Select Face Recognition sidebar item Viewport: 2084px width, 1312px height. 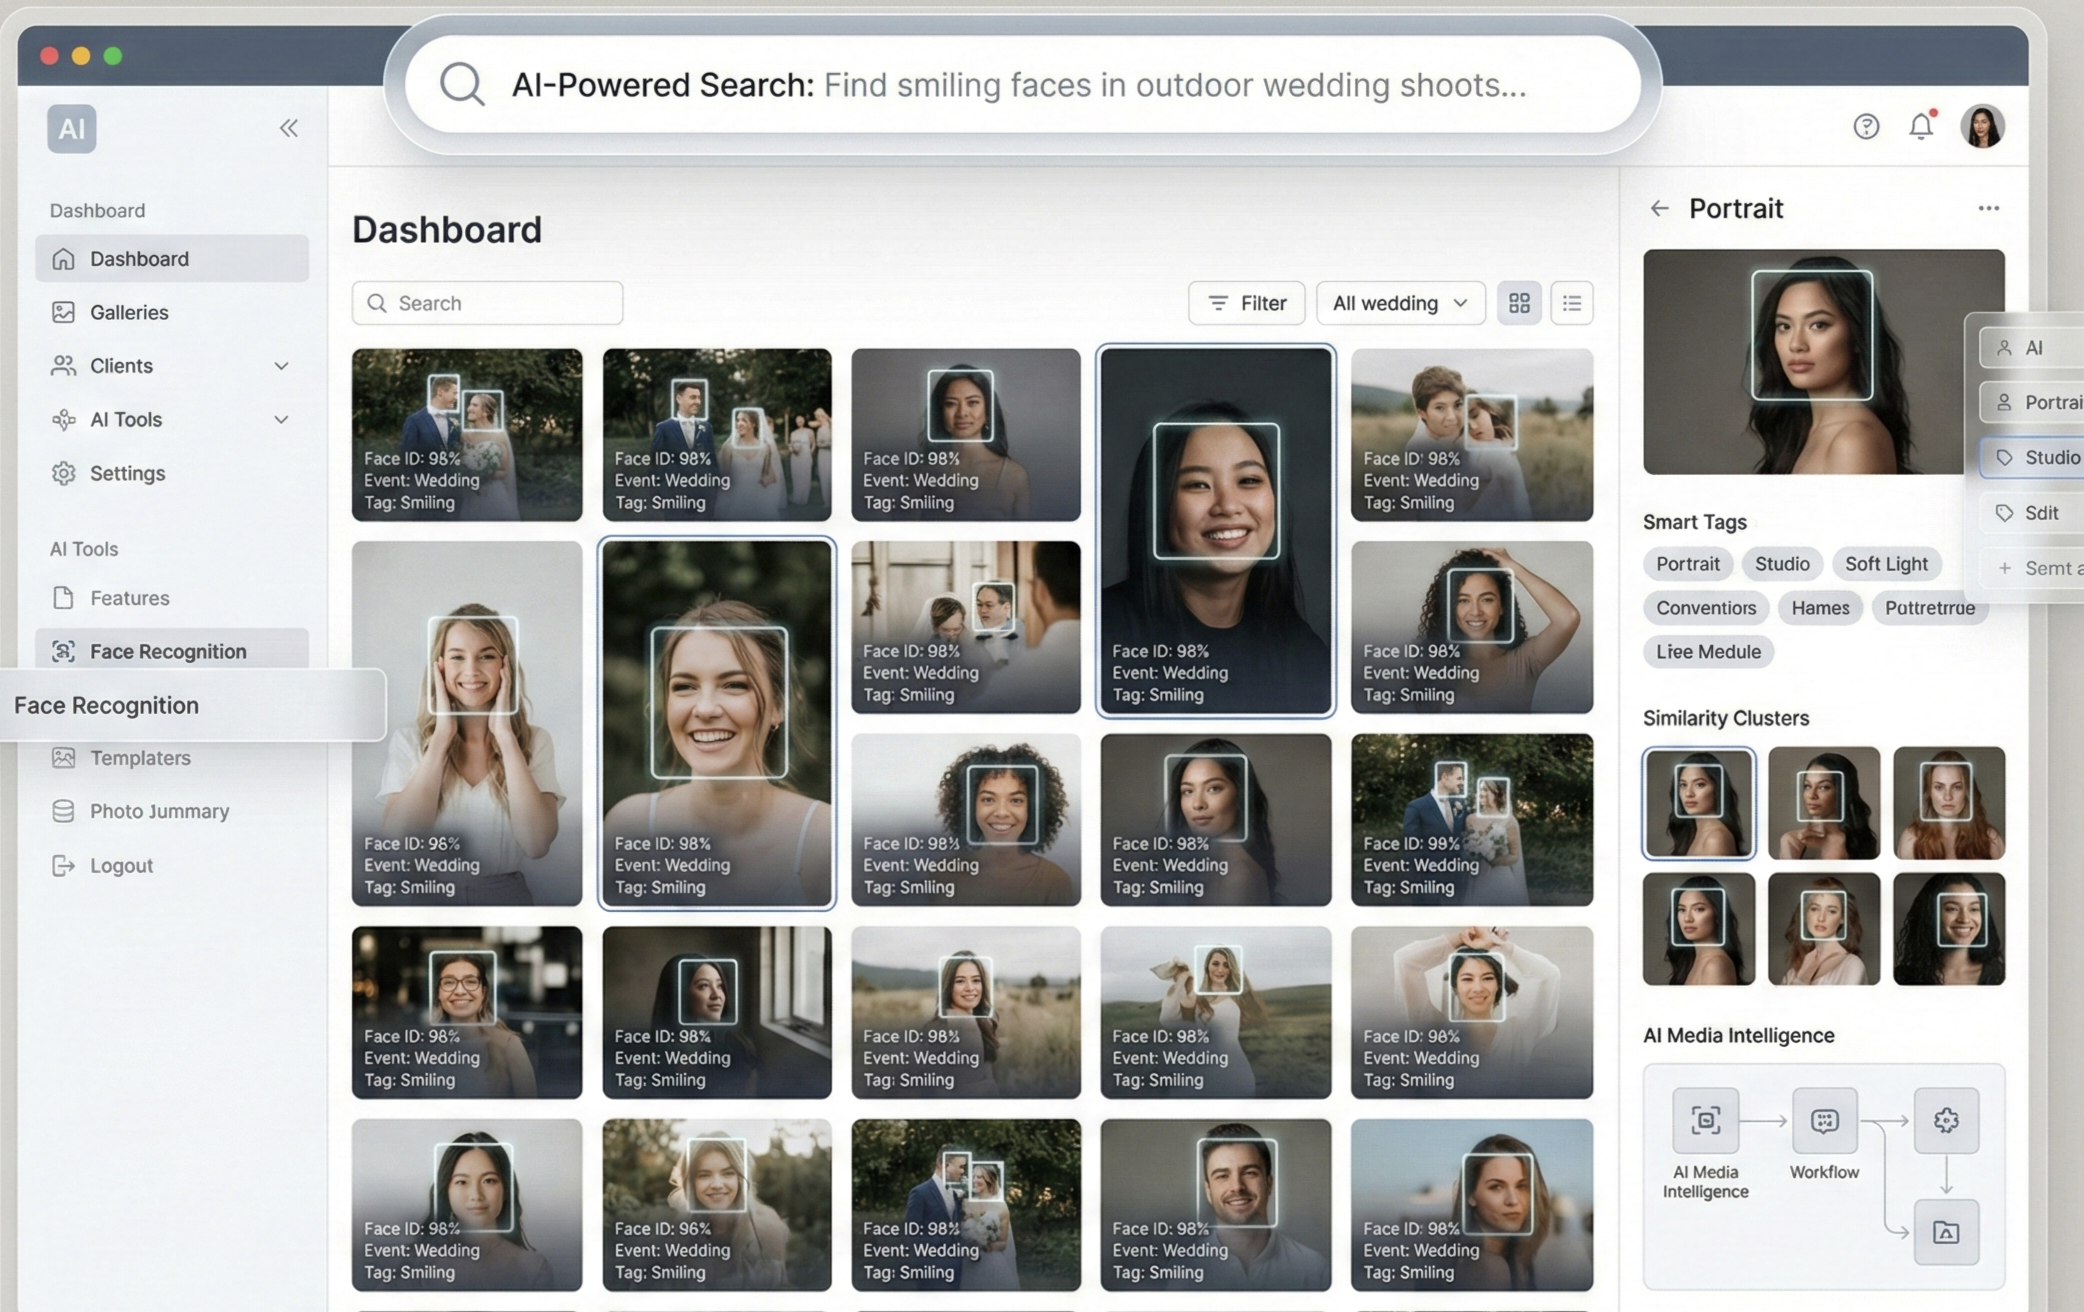coord(172,651)
